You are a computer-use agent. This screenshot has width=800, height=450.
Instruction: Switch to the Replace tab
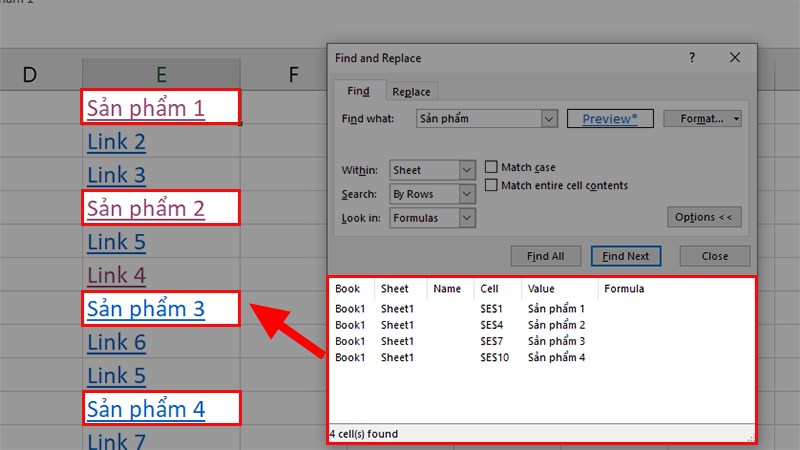pos(411,92)
